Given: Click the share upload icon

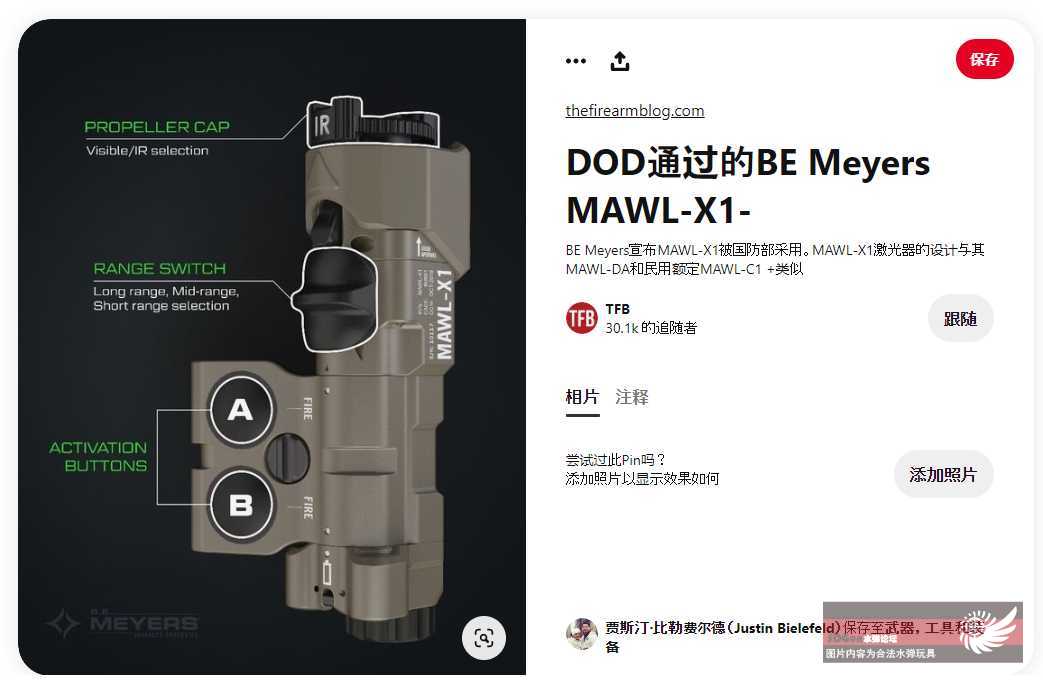Looking at the screenshot, I should point(620,61).
